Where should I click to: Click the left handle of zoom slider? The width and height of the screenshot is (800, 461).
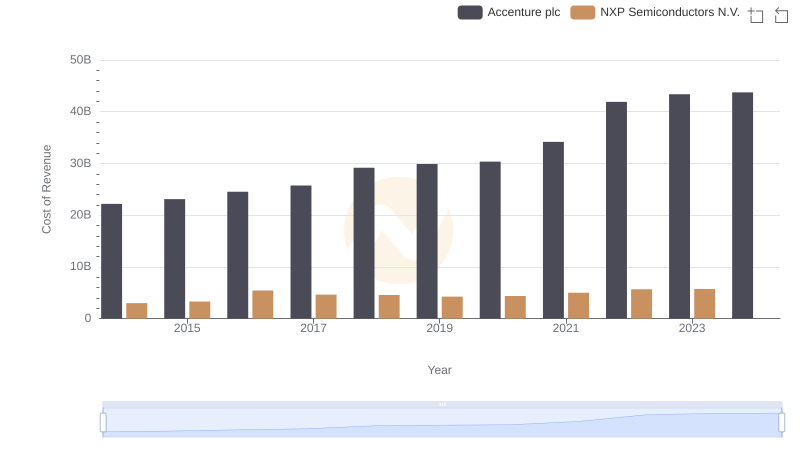[x=103, y=423]
